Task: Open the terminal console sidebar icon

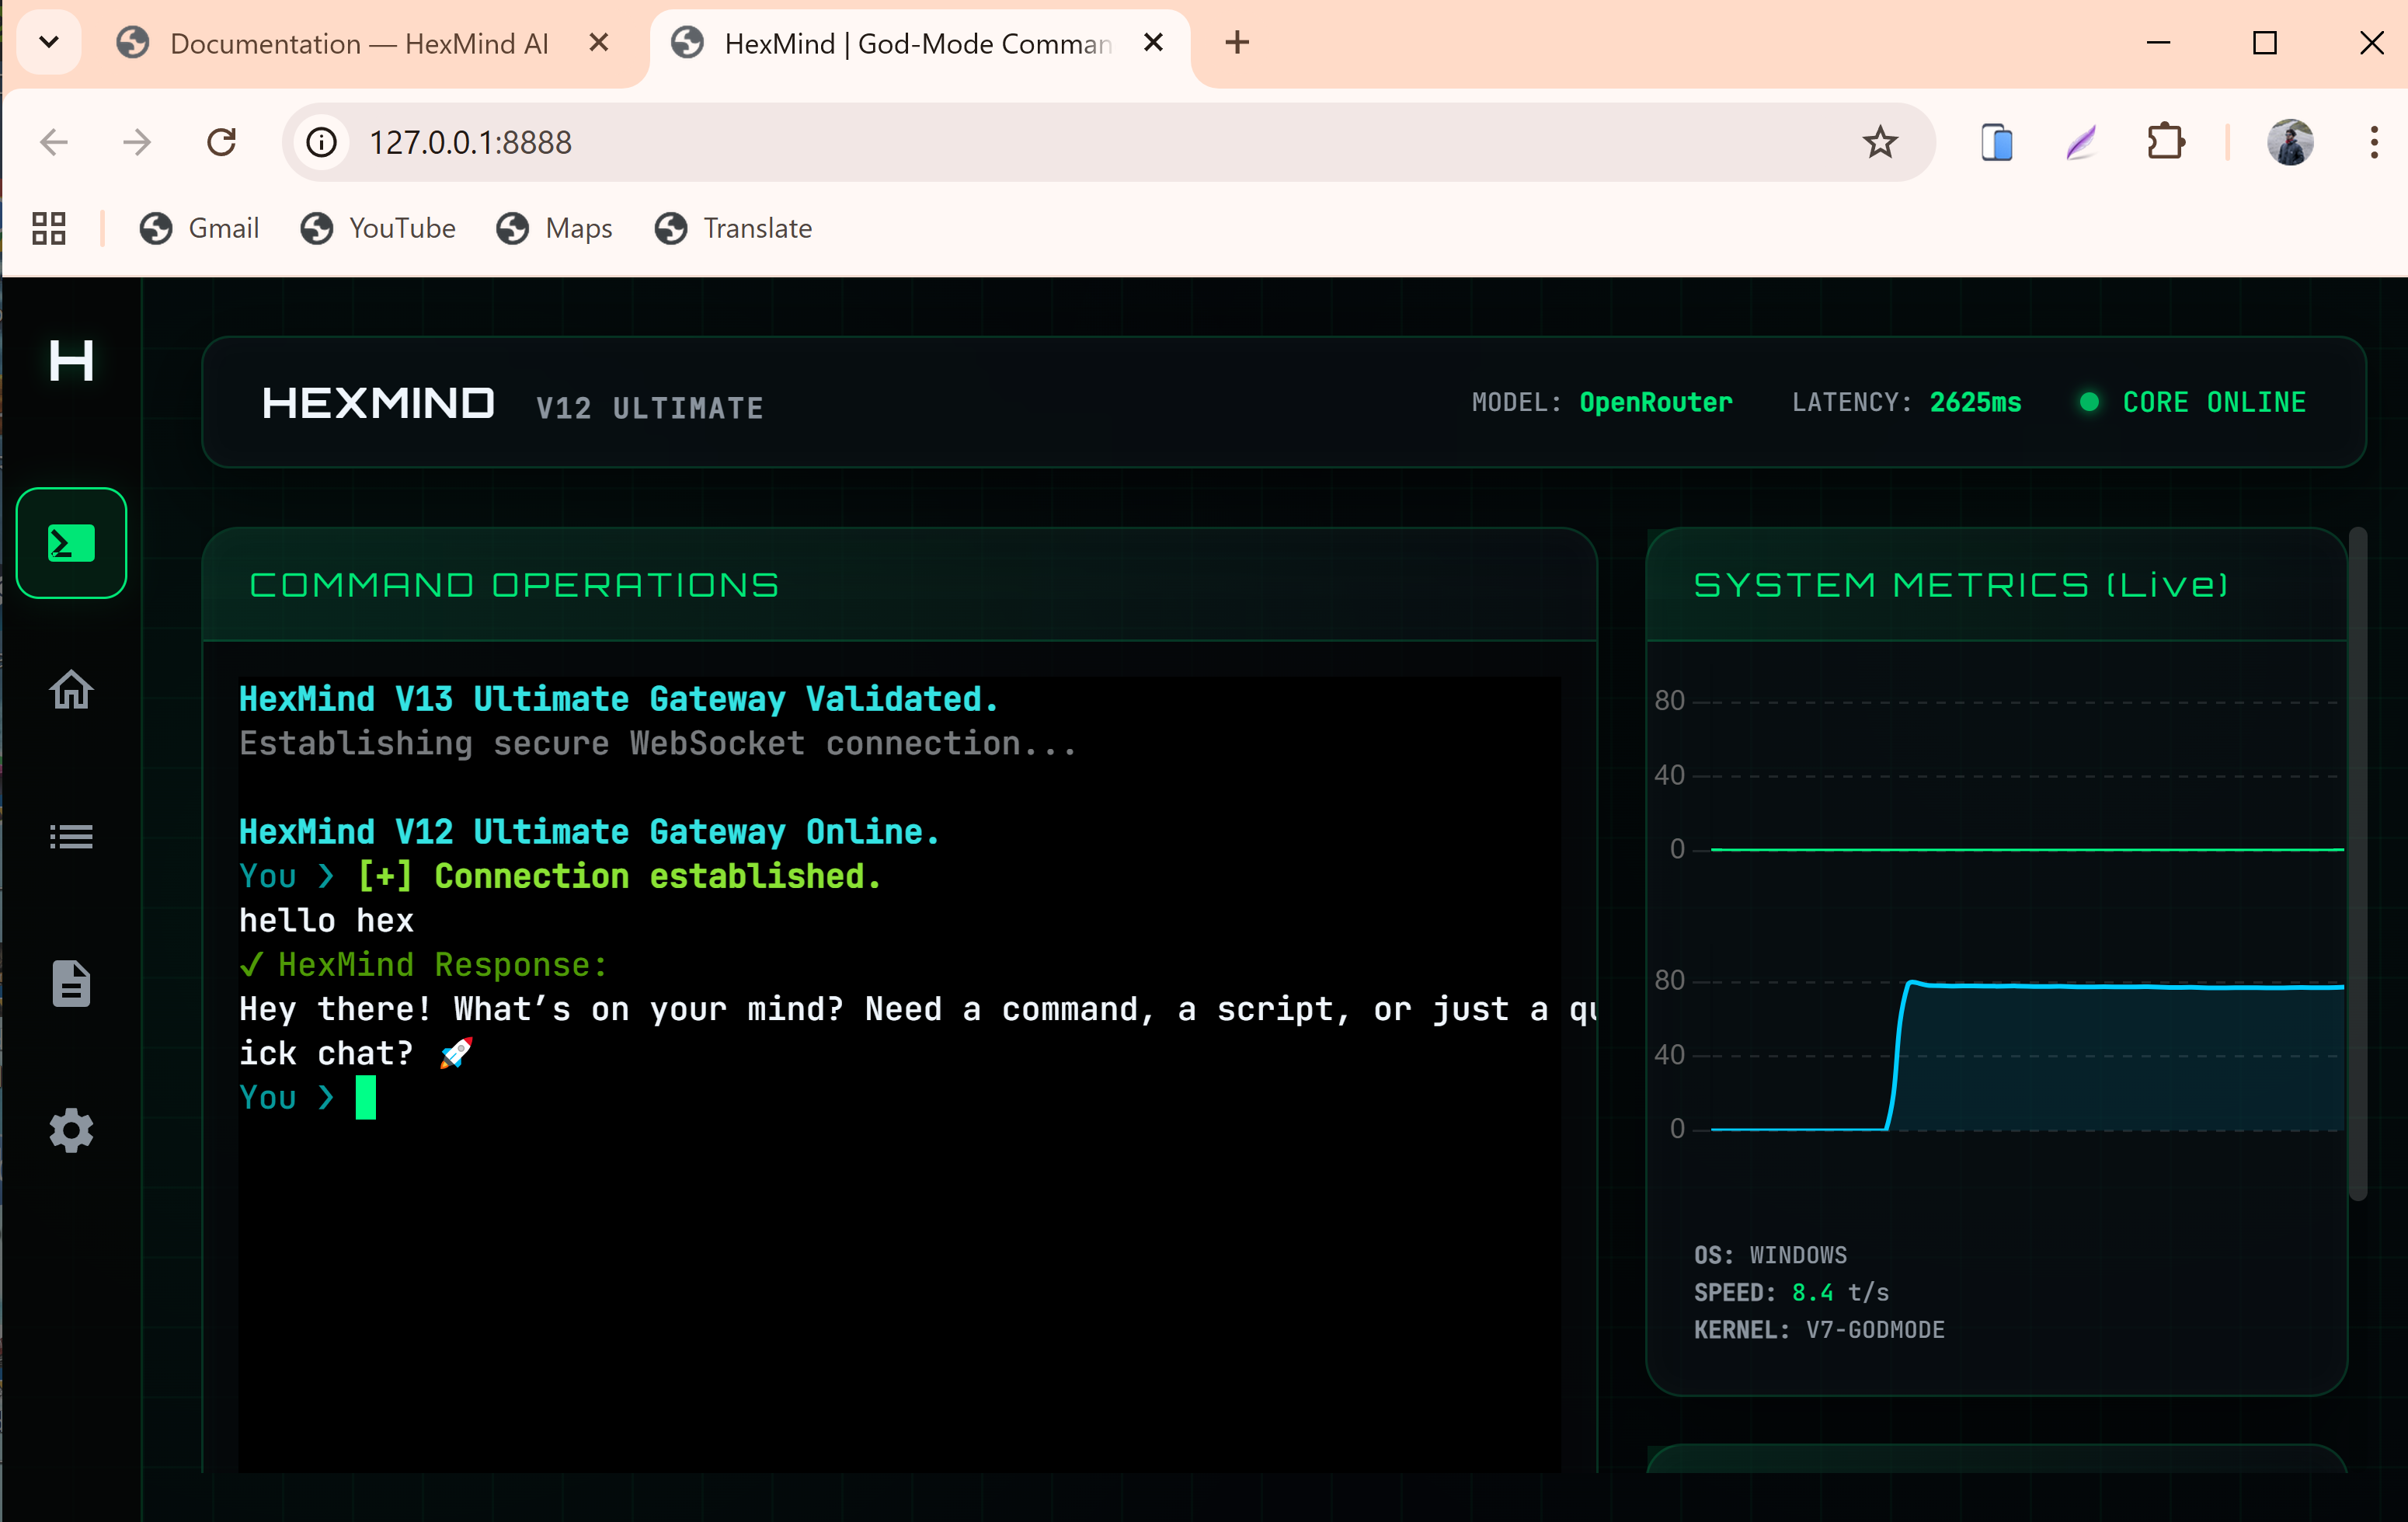Action: point(71,543)
